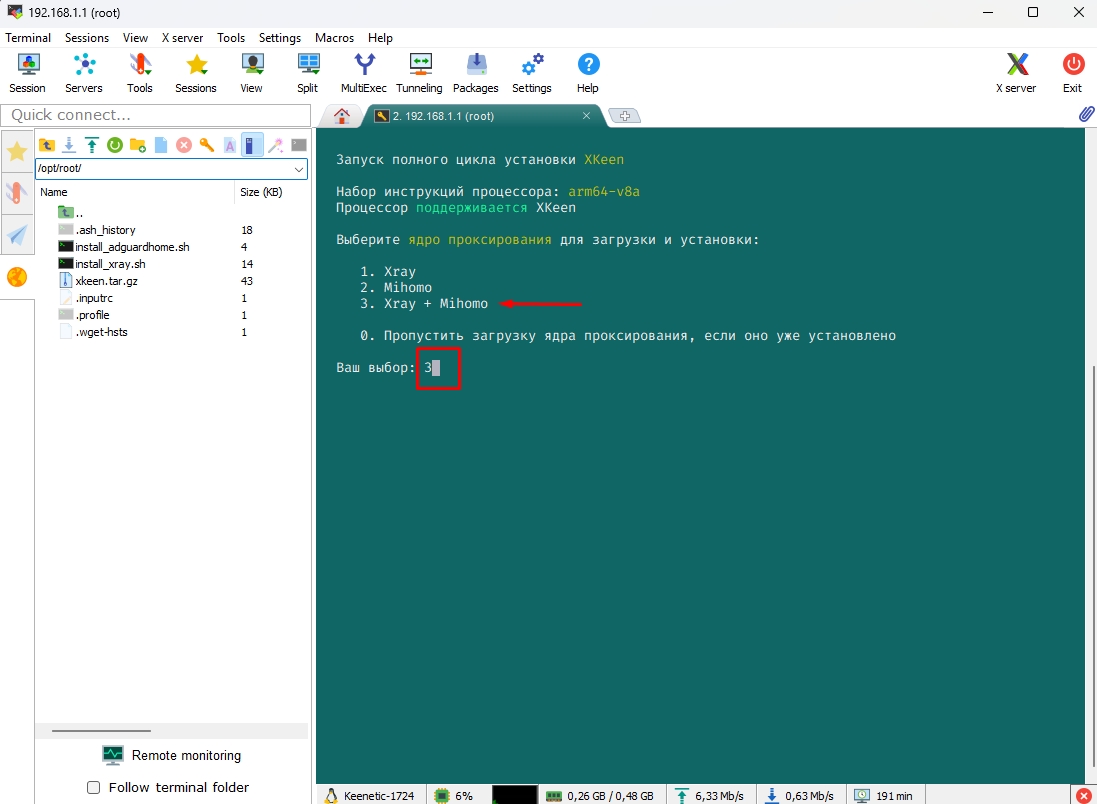The height and width of the screenshot is (804, 1097).
Task: Open the Packages manager icon
Action: tap(475, 73)
